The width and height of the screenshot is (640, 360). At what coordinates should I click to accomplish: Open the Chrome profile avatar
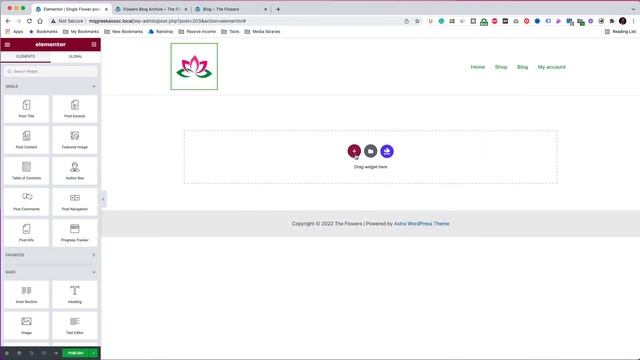(x=622, y=21)
